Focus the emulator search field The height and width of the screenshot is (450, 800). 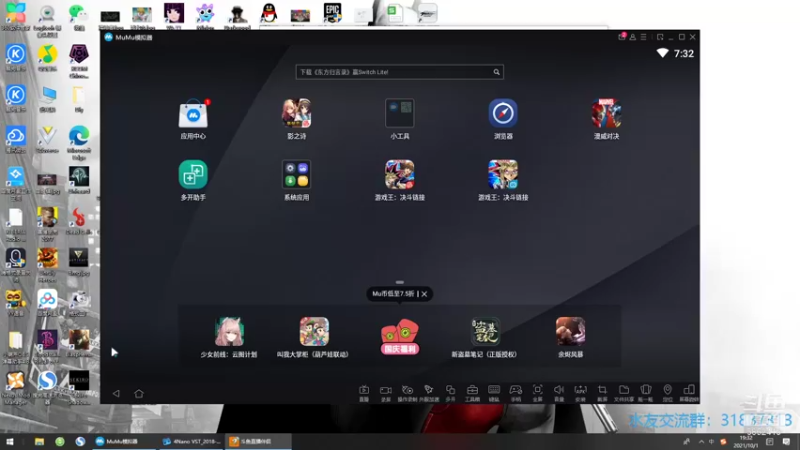coord(399,72)
